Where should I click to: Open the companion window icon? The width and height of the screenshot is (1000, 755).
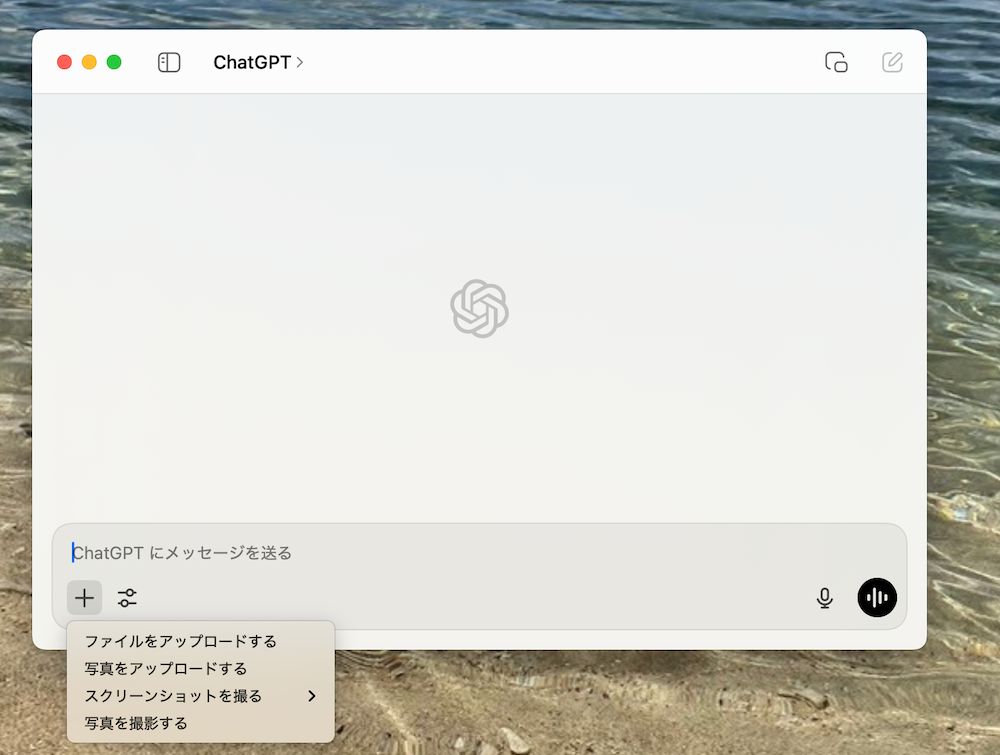pos(836,62)
